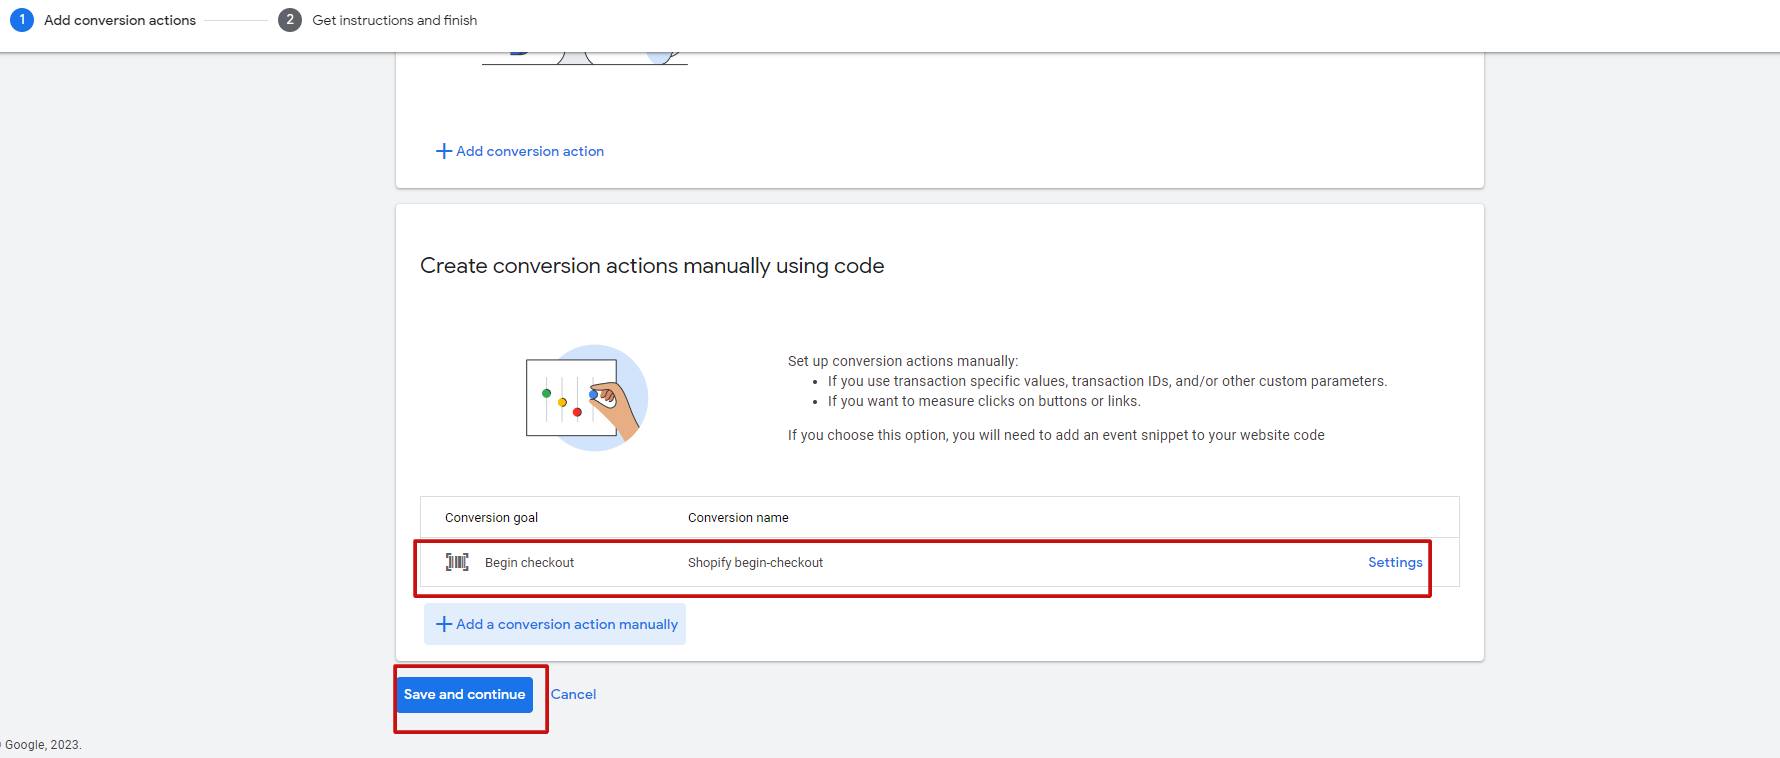
Task: Click the Create conversion actions manually heading
Action: [x=652, y=266]
